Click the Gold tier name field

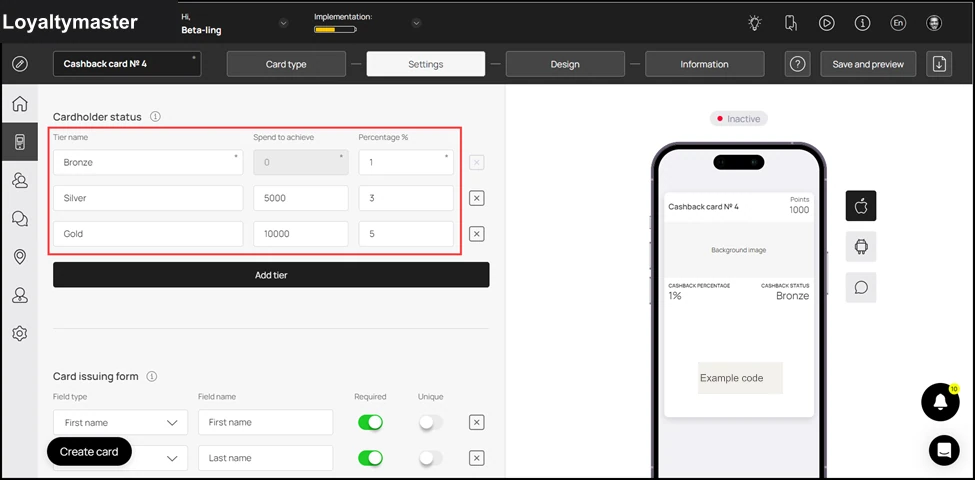coord(148,234)
